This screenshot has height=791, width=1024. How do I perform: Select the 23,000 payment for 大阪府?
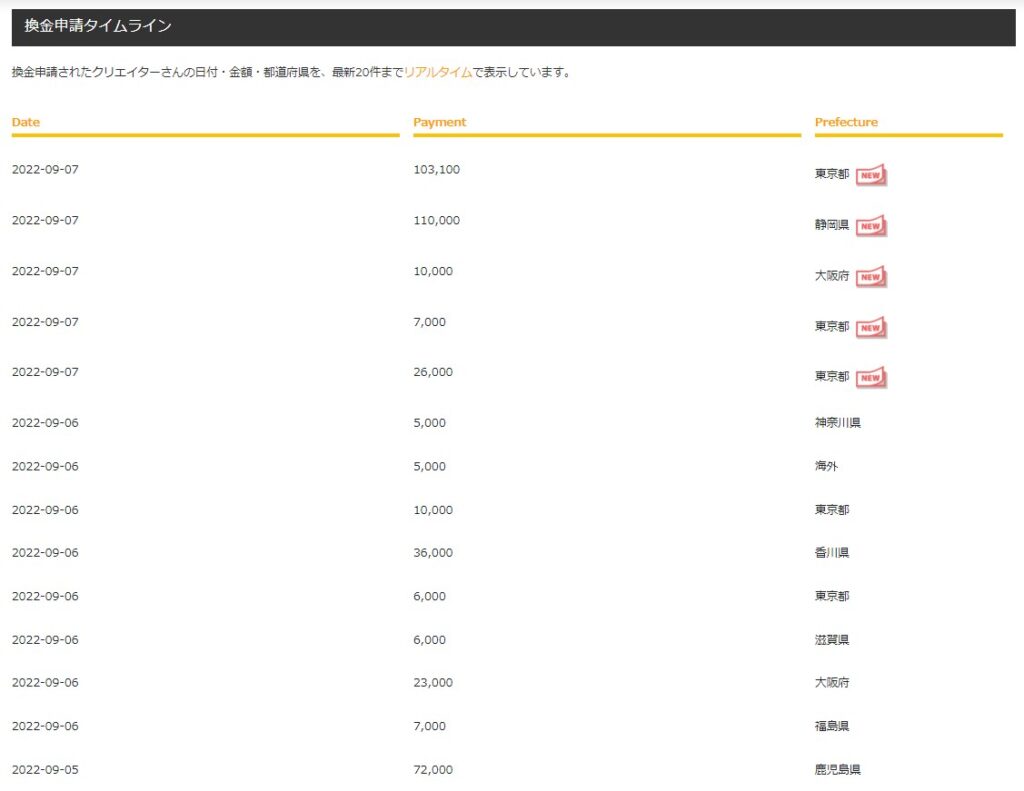click(x=432, y=682)
